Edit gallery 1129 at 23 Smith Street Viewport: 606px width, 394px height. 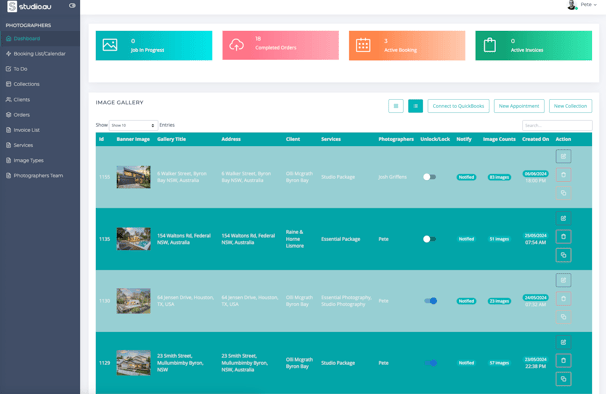pos(563,342)
